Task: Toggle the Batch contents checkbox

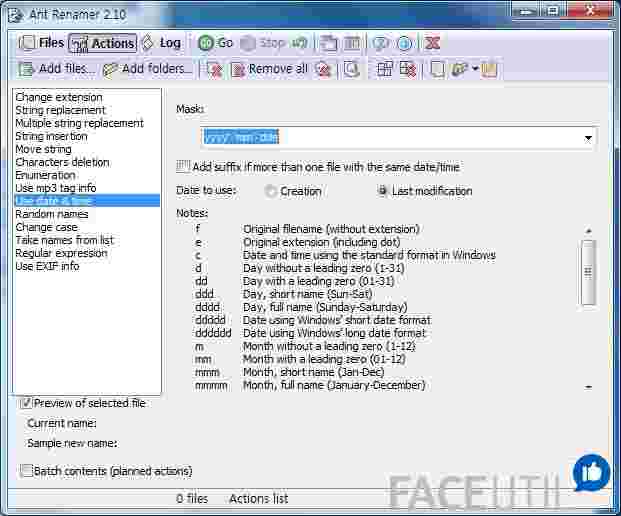Action: tap(26, 470)
